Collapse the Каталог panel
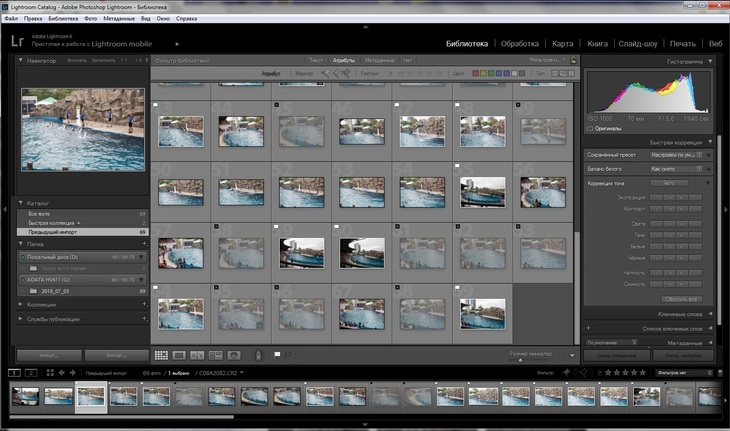This screenshot has height=431, width=730. [x=20, y=203]
